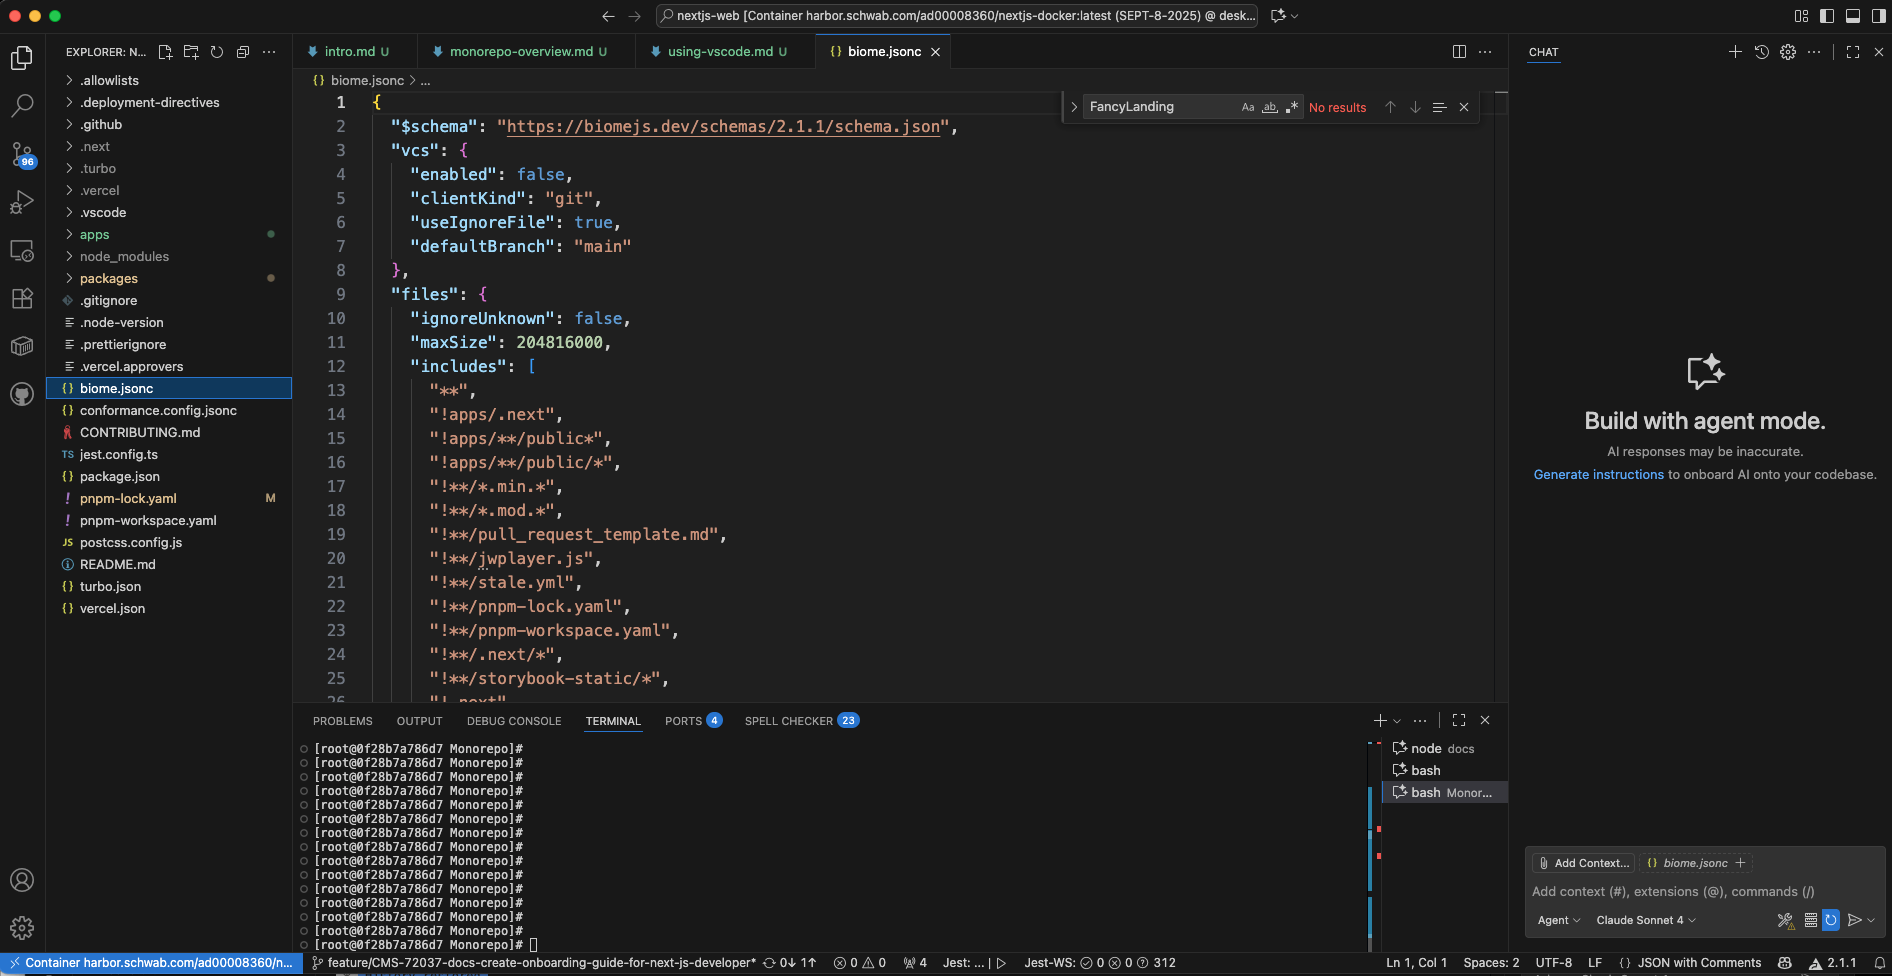Open the Docker containers view
Screen dimensions: 1892x976
pyautogui.click(x=22, y=345)
